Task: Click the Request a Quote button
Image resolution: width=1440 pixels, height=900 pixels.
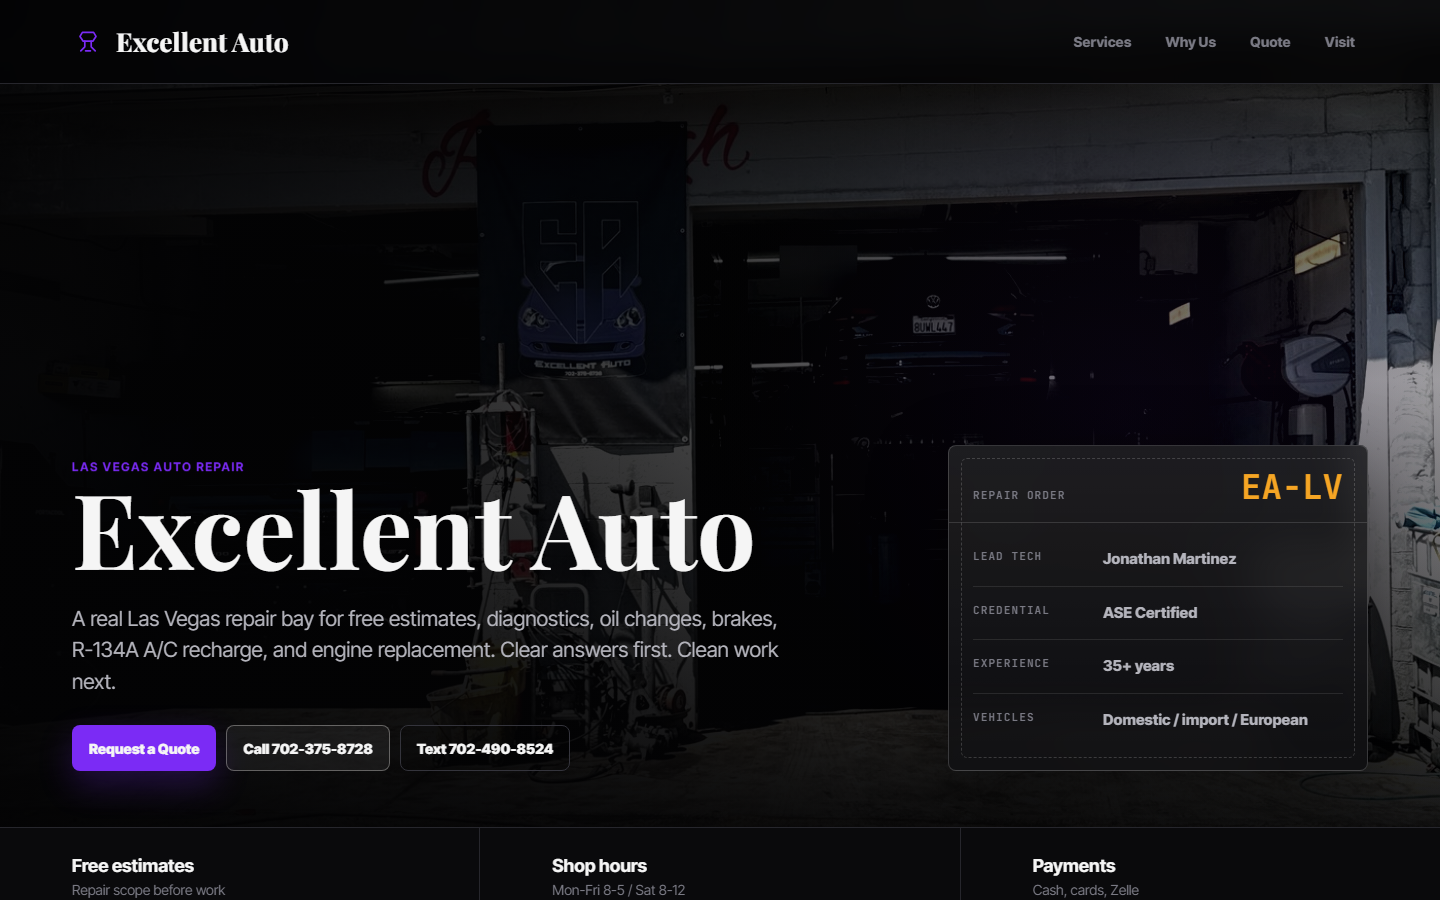Action: tap(144, 748)
